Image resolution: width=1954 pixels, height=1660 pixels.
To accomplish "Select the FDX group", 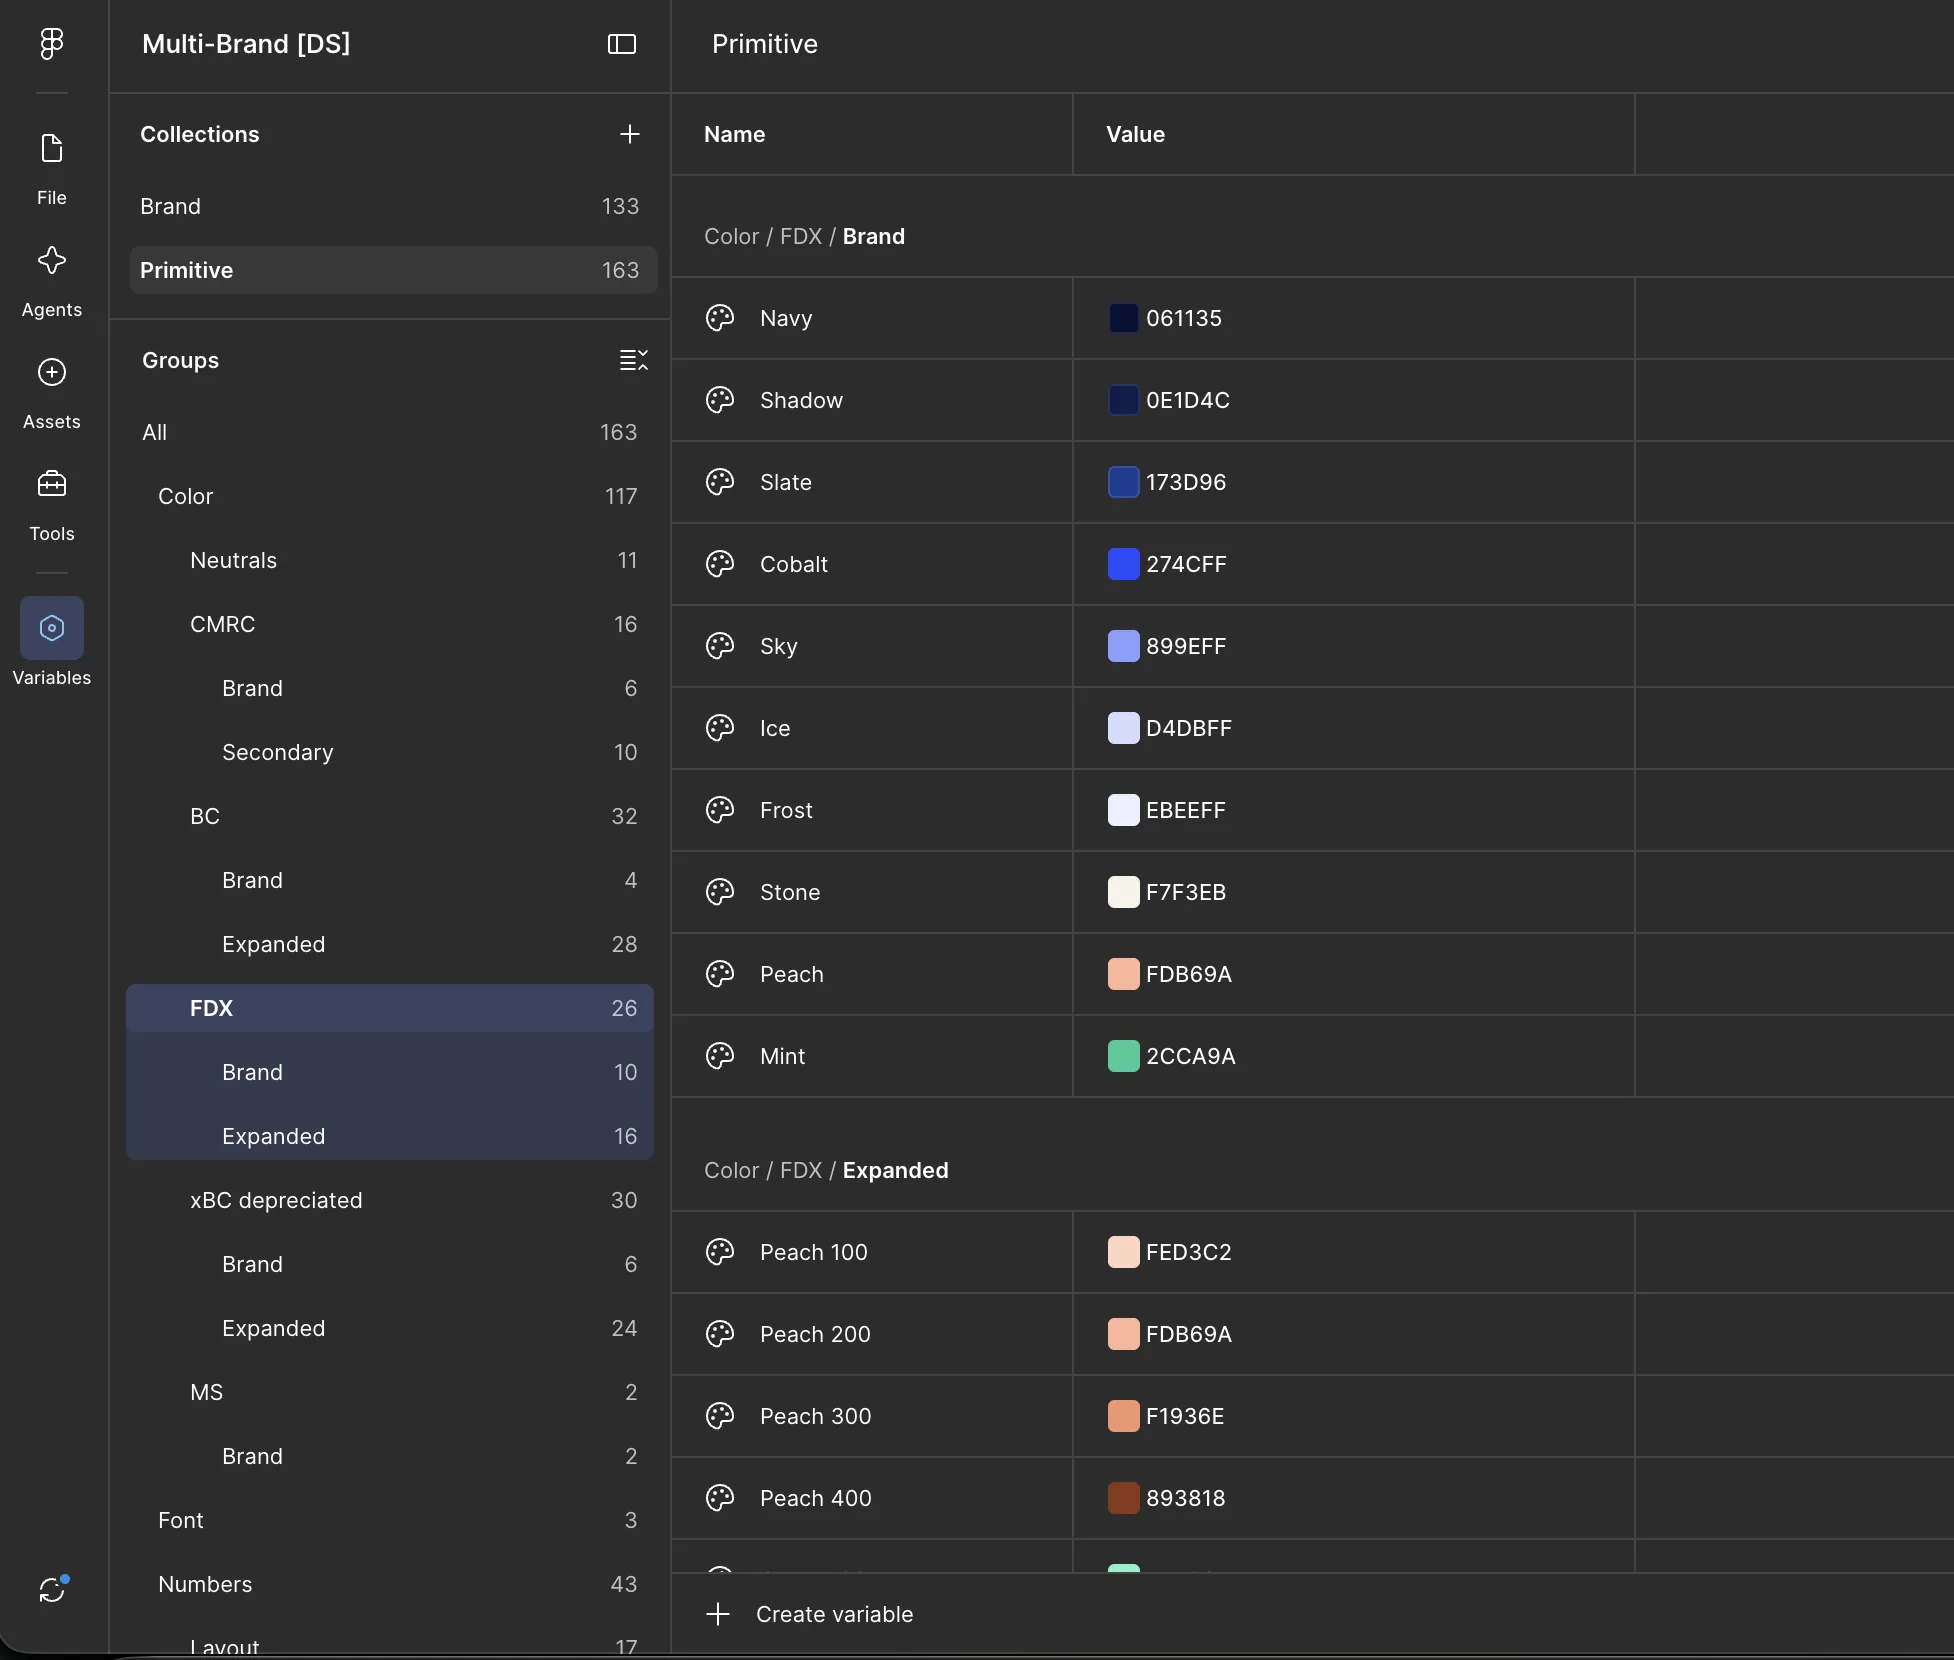I will point(390,1008).
